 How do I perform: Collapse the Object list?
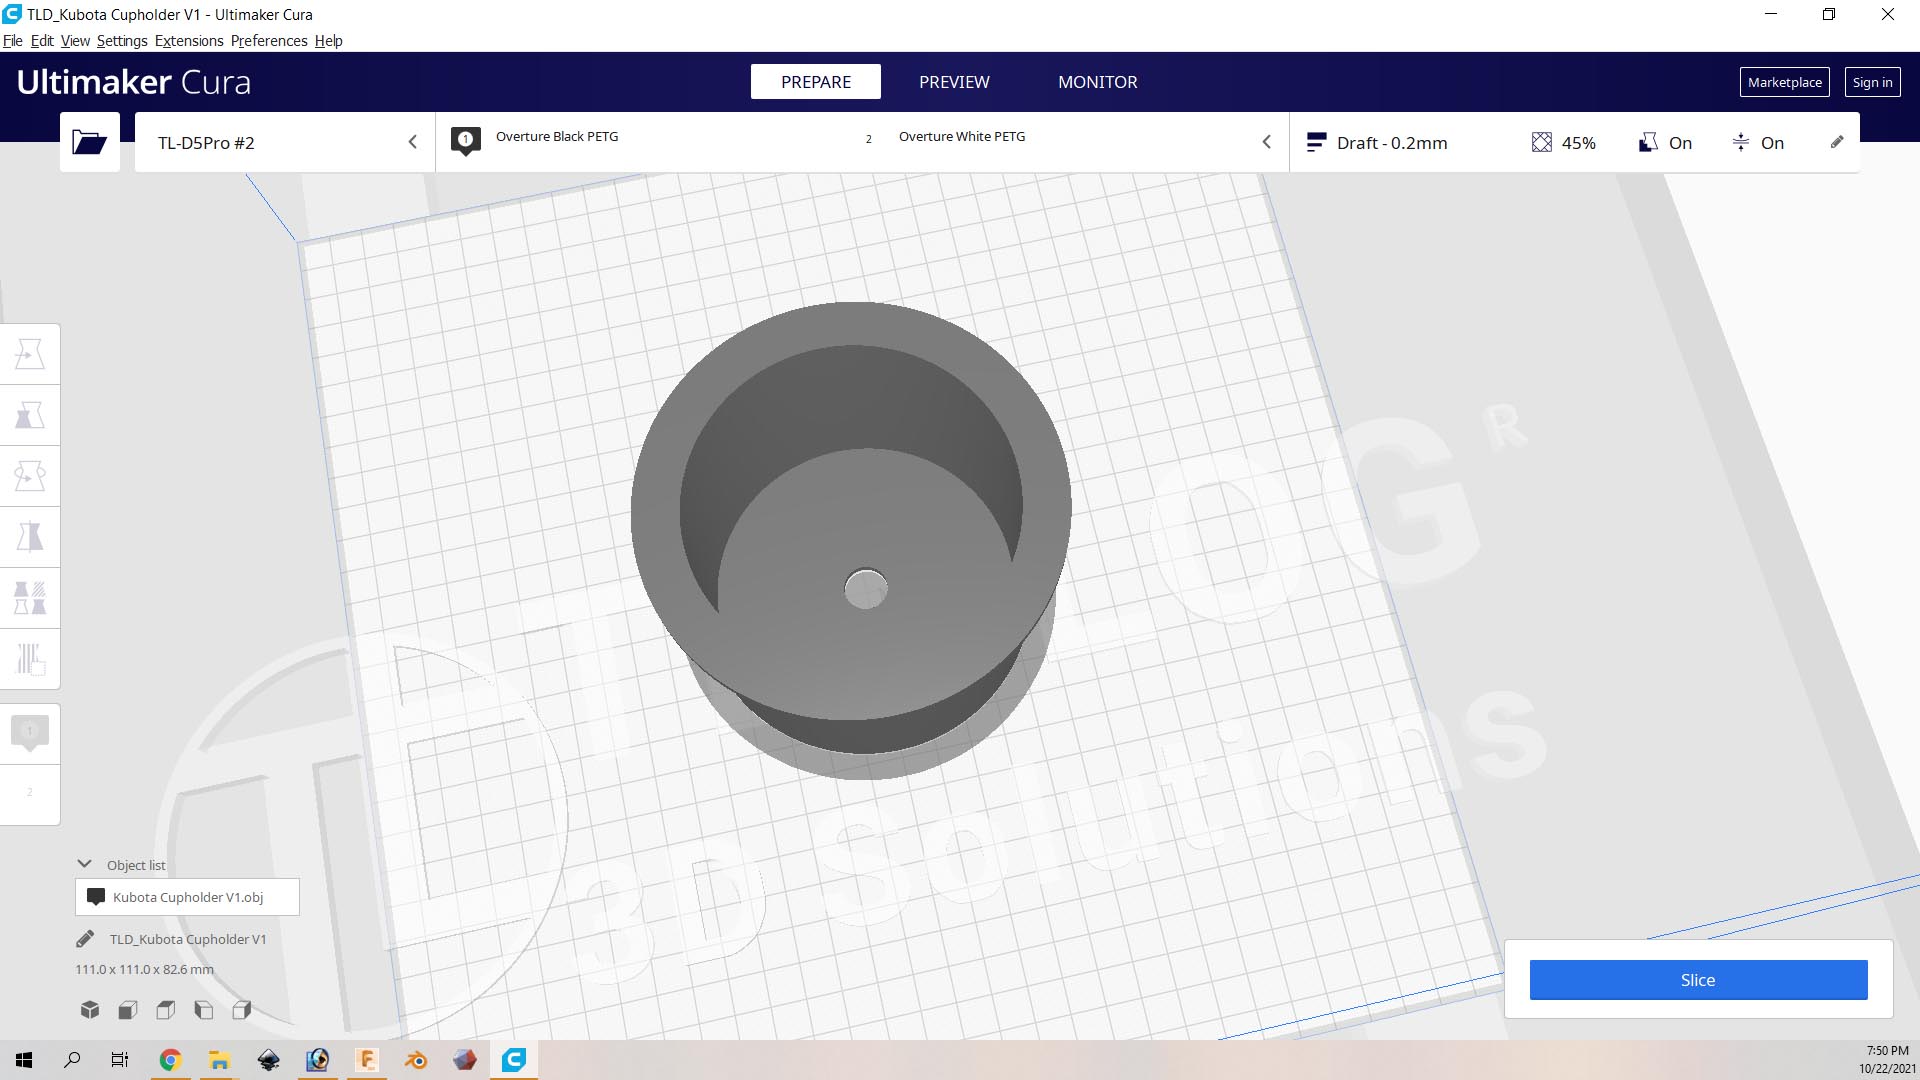(x=85, y=864)
